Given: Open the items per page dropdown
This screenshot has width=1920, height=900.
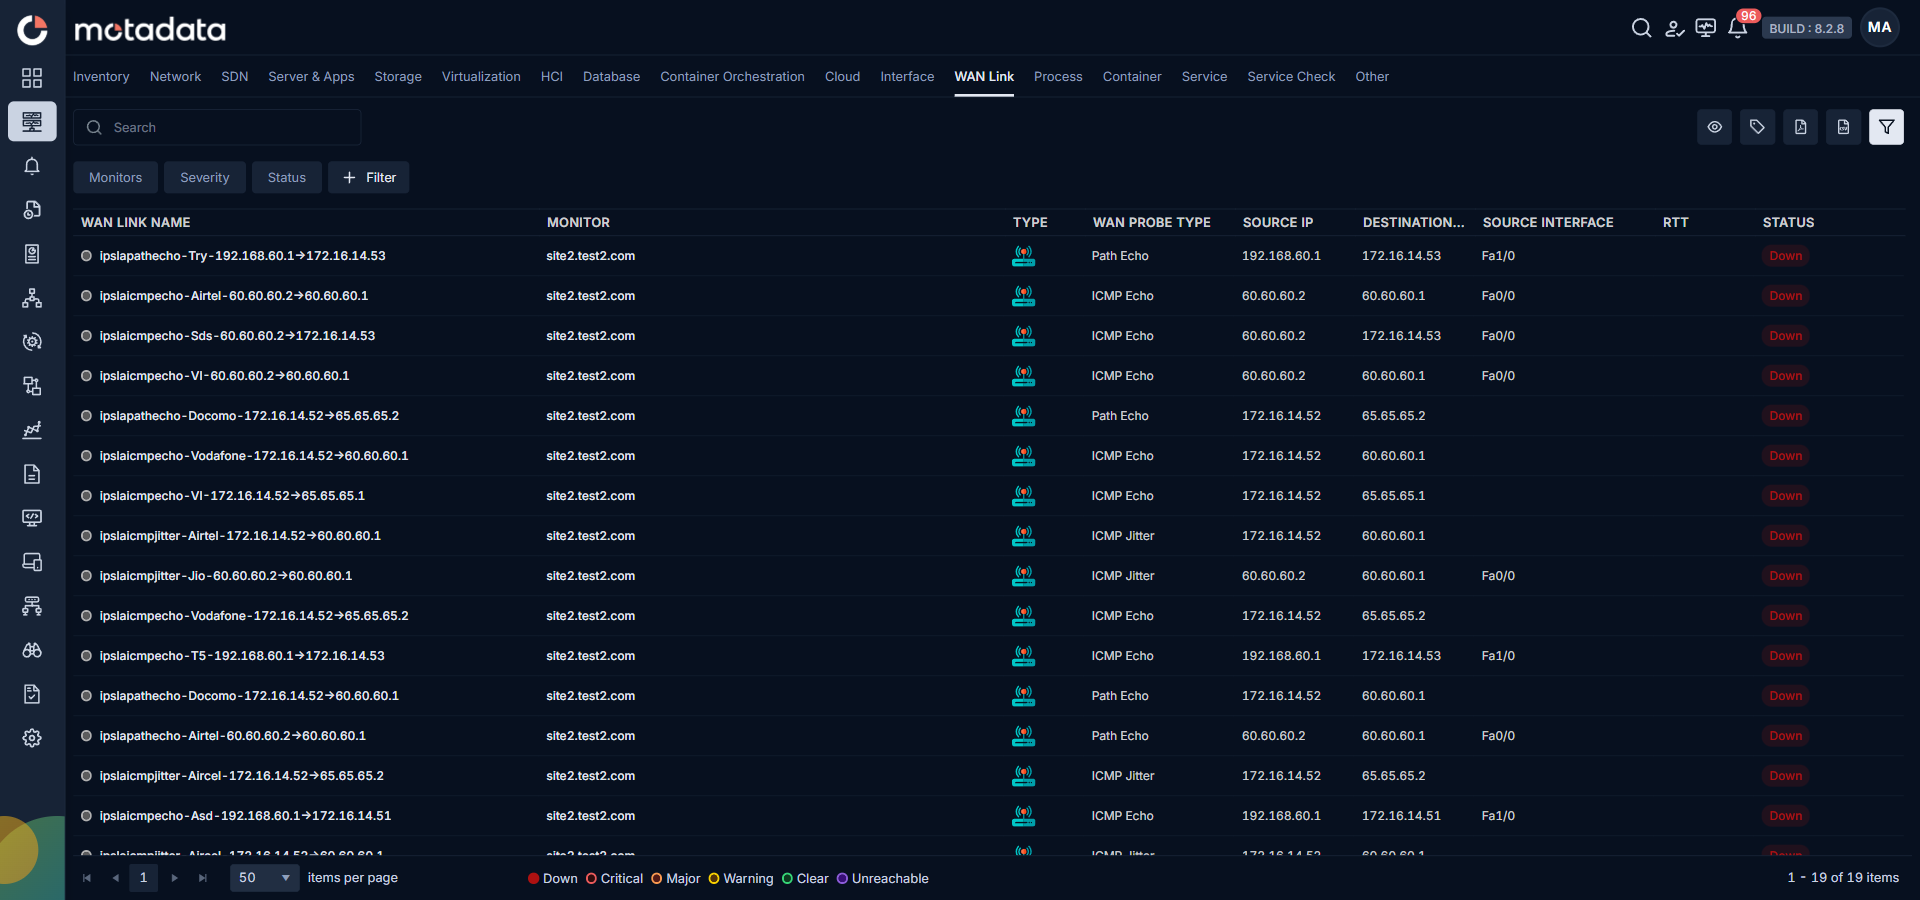Looking at the screenshot, I should coord(265,878).
